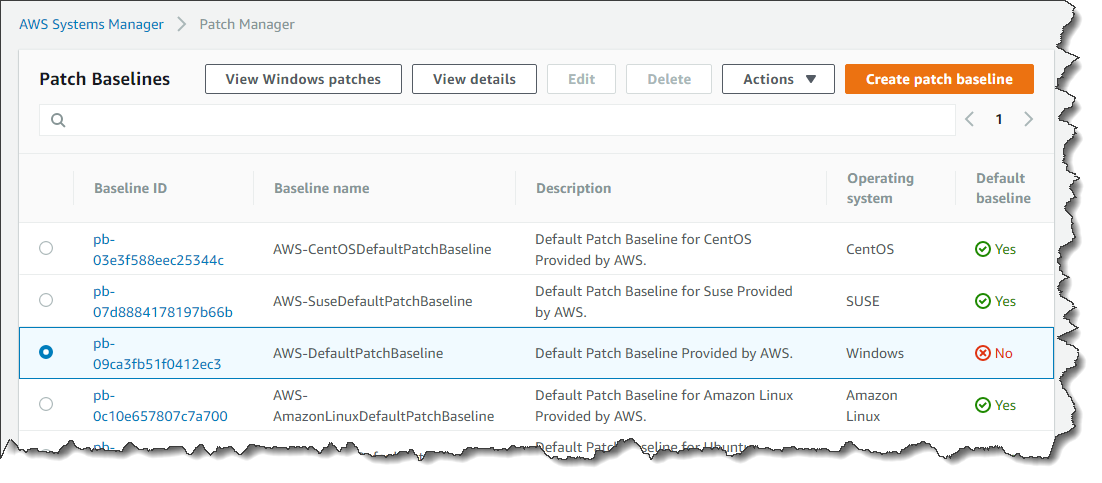Open View details for selected baseline

pyautogui.click(x=474, y=79)
